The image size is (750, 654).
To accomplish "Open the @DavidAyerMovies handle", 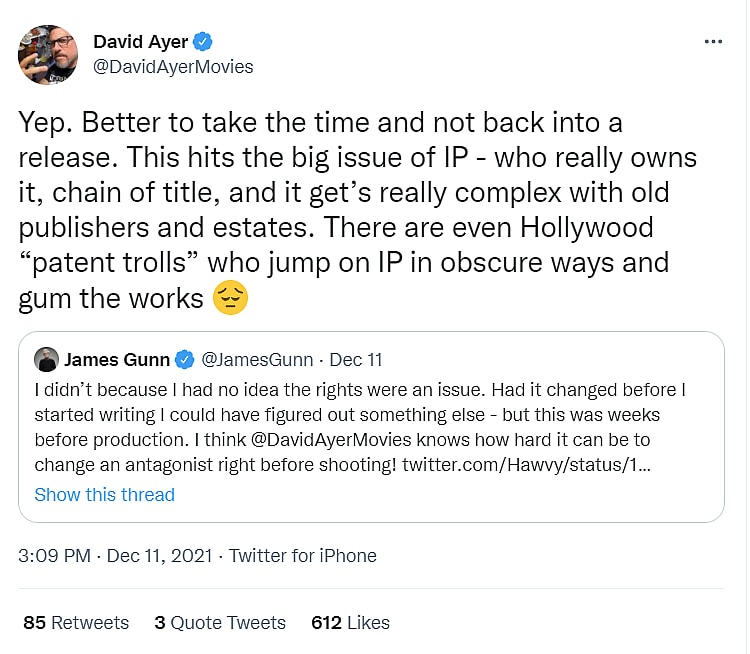I will pos(173,67).
